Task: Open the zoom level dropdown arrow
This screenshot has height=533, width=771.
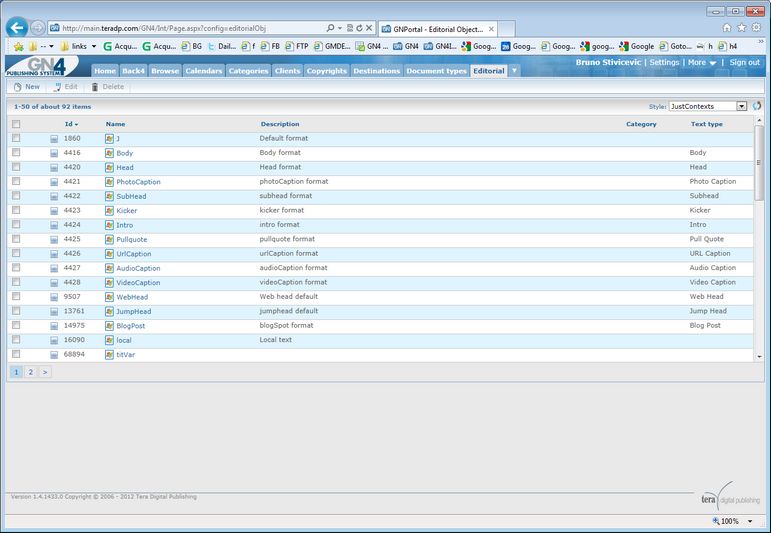Action: pos(750,521)
